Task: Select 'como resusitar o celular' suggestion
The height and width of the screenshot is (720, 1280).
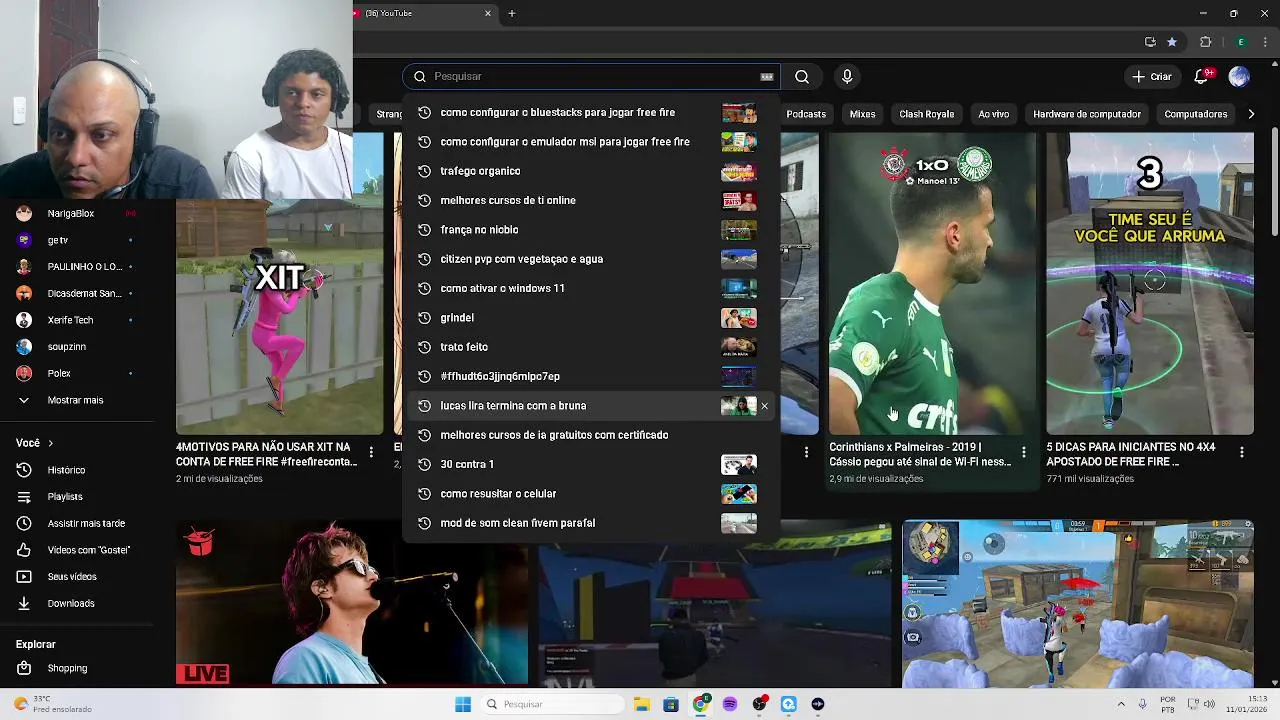Action: click(x=591, y=494)
